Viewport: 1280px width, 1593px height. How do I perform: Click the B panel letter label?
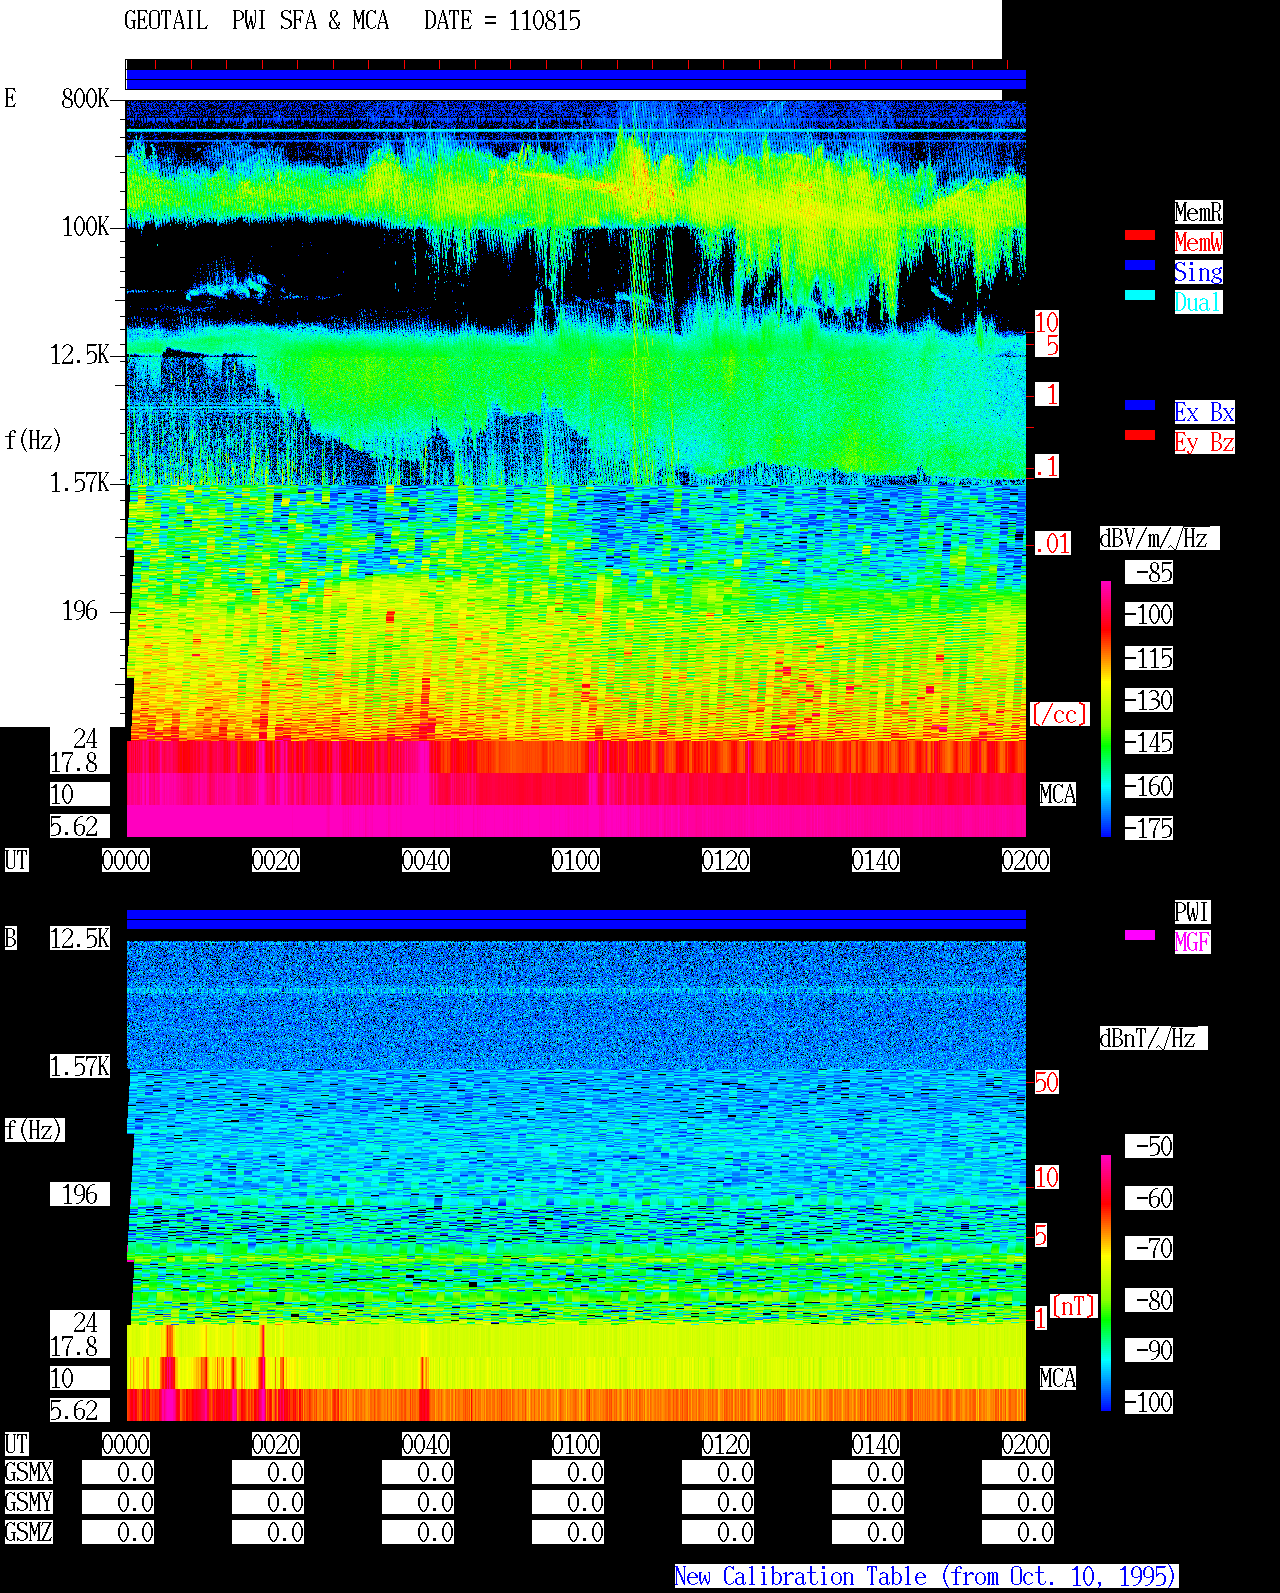(11, 938)
